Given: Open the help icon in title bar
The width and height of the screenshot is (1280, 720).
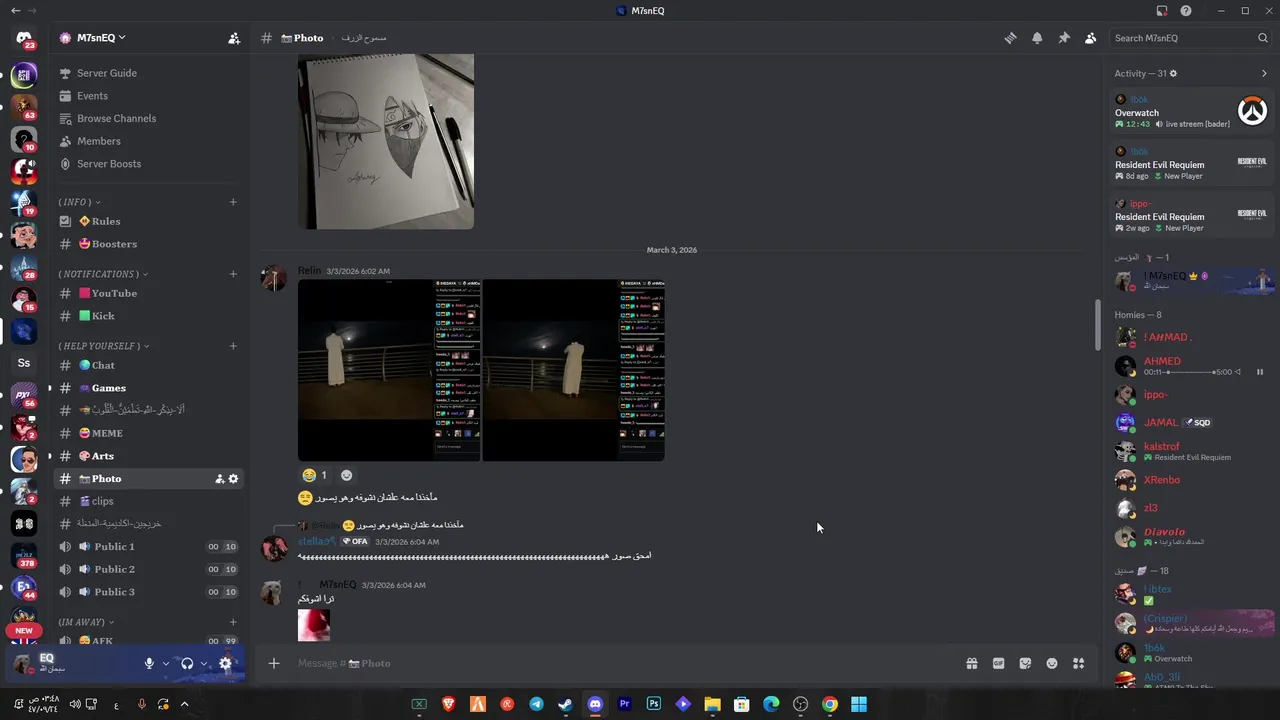Looking at the screenshot, I should pos(1186,11).
